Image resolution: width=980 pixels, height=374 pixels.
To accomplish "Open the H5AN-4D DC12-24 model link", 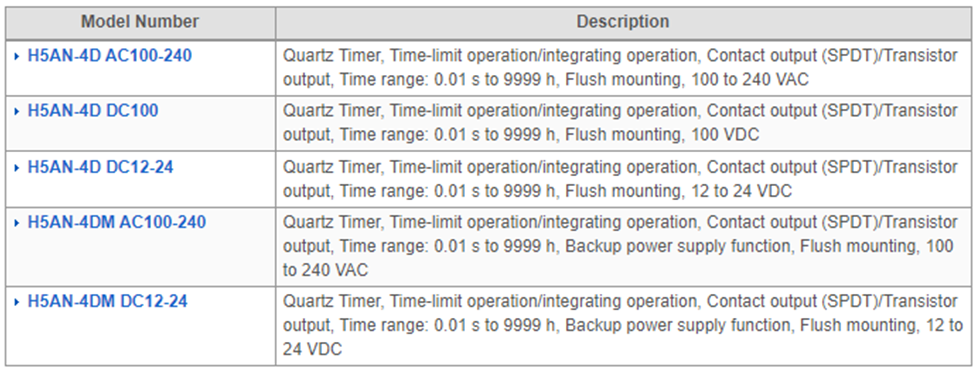I will pyautogui.click(x=101, y=167).
